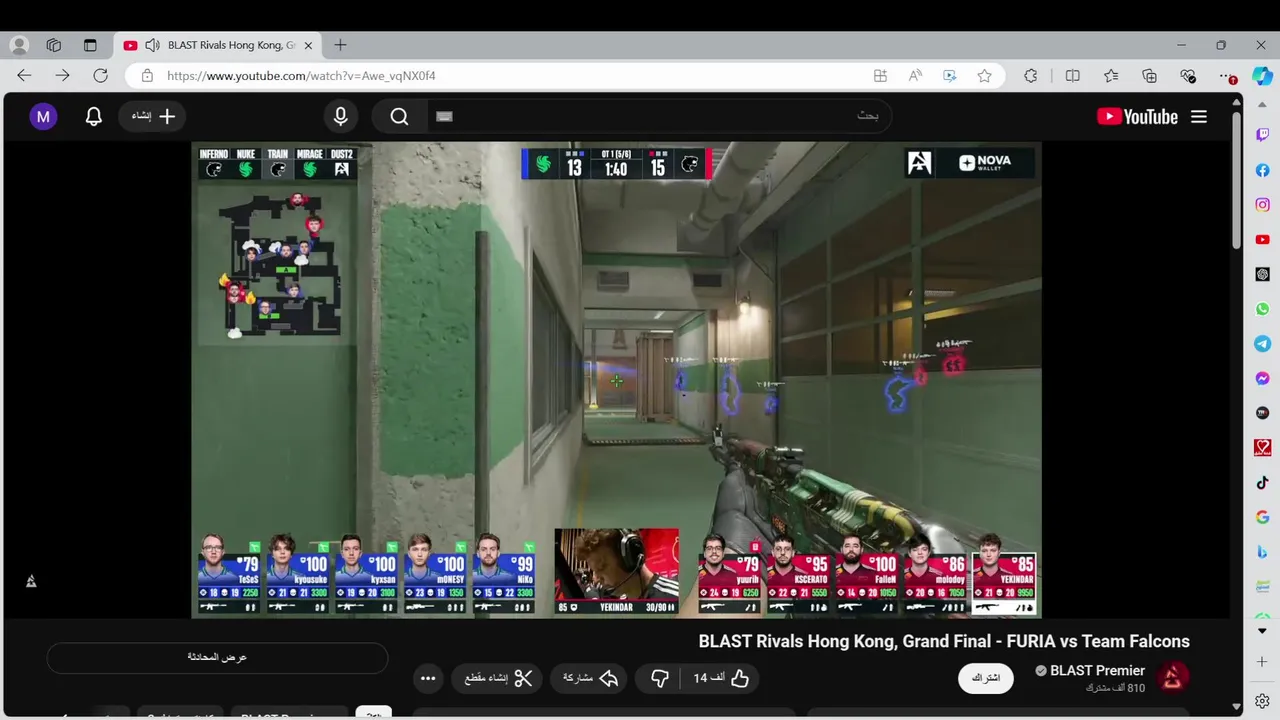Open more actions three-dot menu under video

pos(428,678)
